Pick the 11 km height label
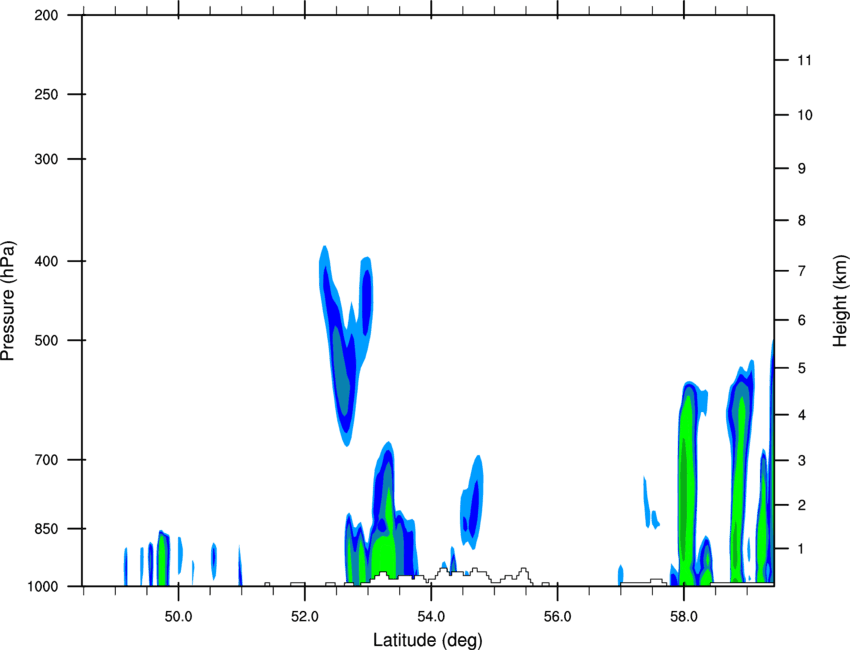850x650 pixels. [x=804, y=60]
